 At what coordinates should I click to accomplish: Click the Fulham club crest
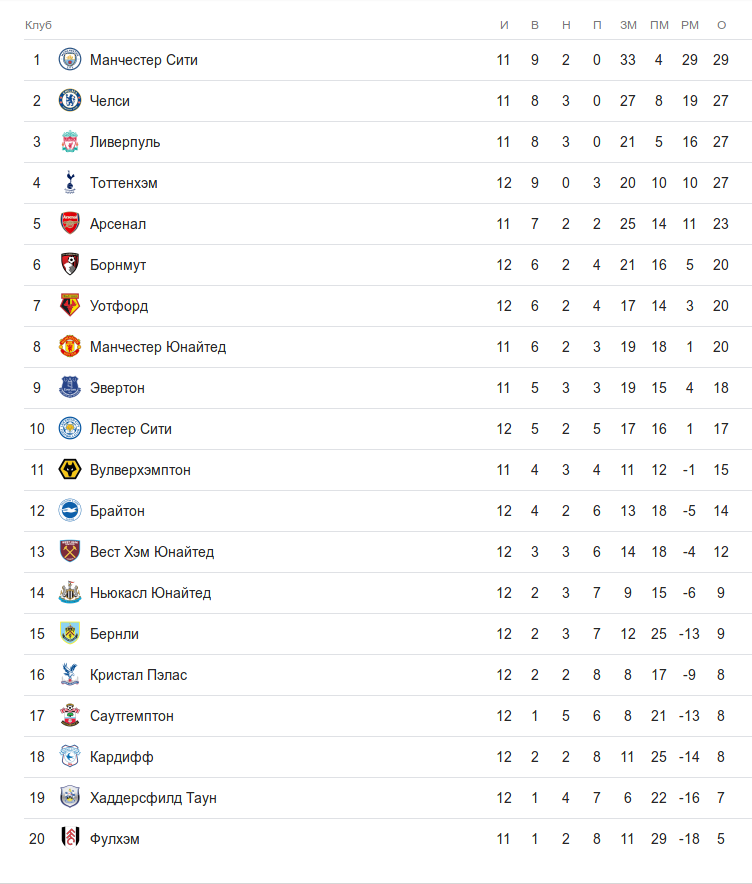click(70, 839)
